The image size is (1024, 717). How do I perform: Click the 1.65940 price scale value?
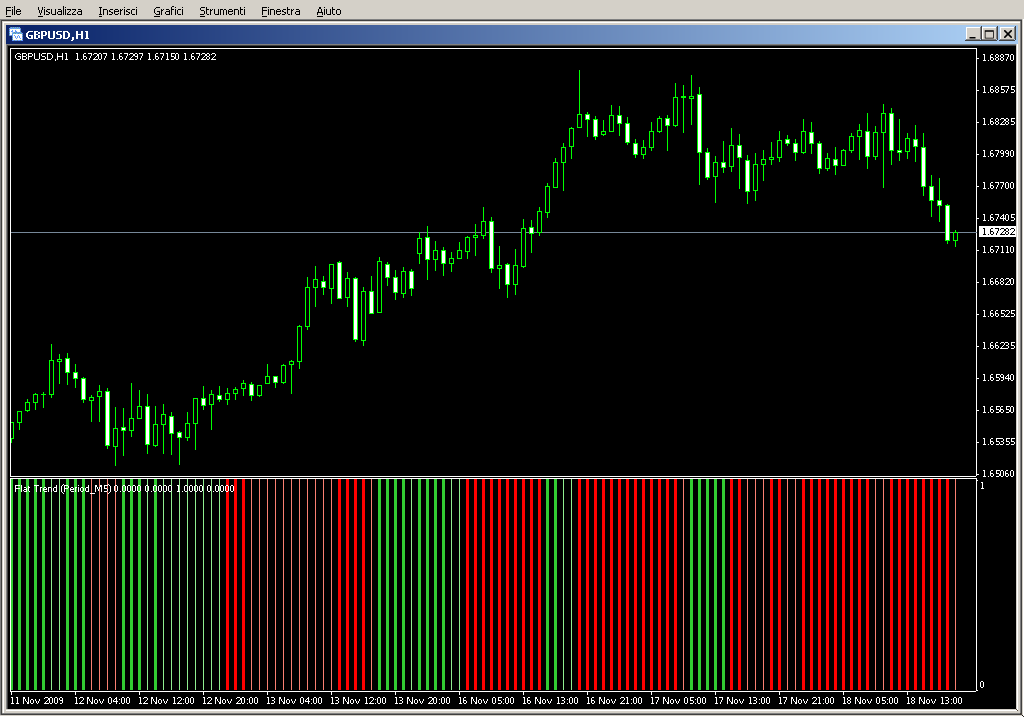998,377
